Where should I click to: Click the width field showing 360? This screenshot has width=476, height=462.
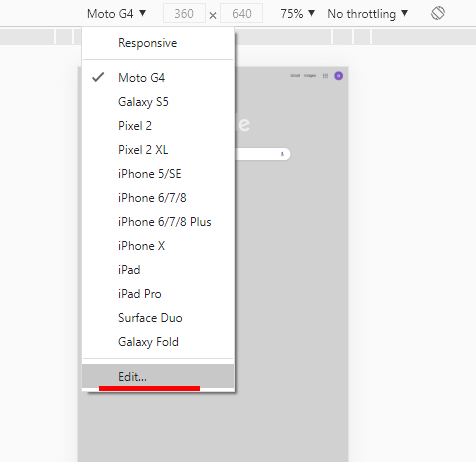[184, 14]
